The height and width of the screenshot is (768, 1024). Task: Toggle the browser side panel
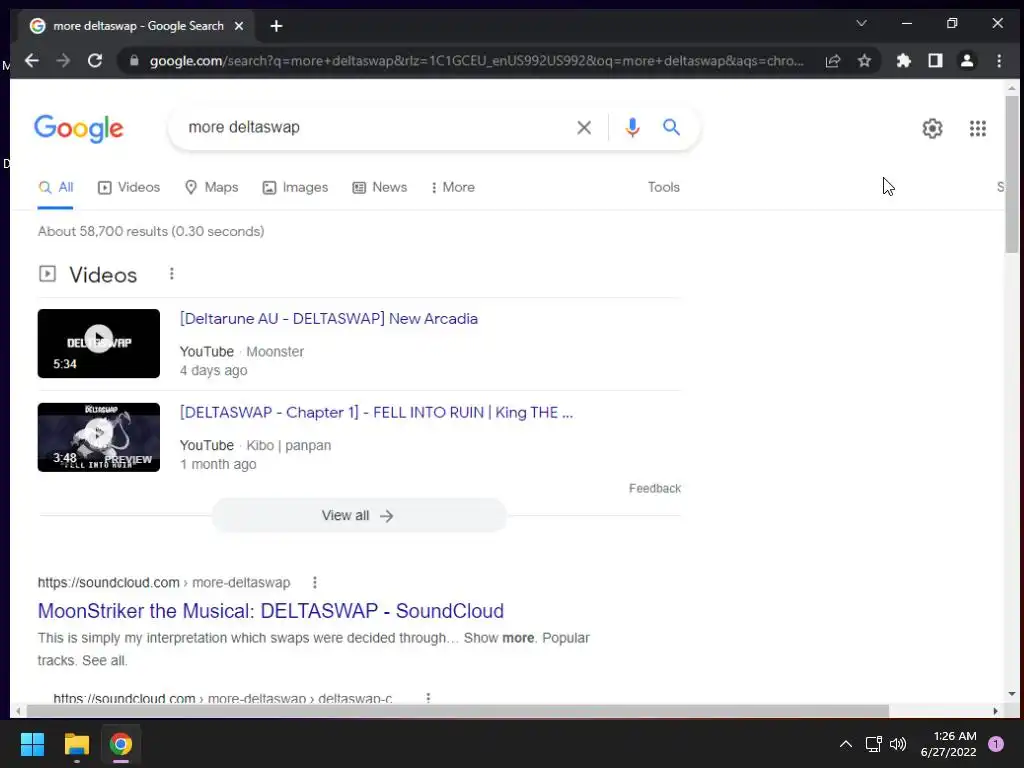(935, 61)
